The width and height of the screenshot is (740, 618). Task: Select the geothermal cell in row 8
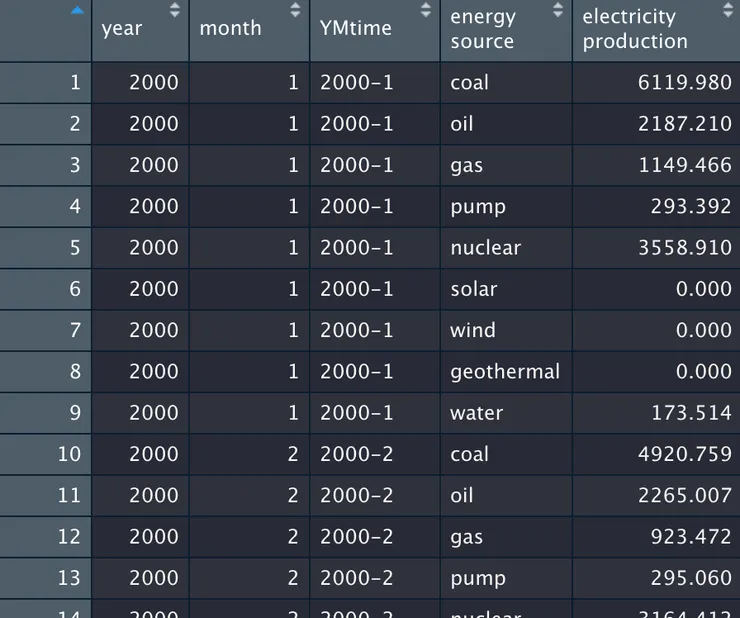point(504,372)
